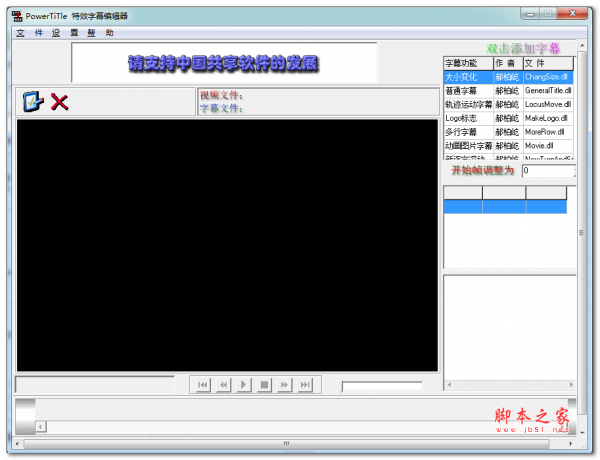This screenshot has height=460, width=600.
Task: Click the fast-forward playback button
Action: [x=284, y=385]
